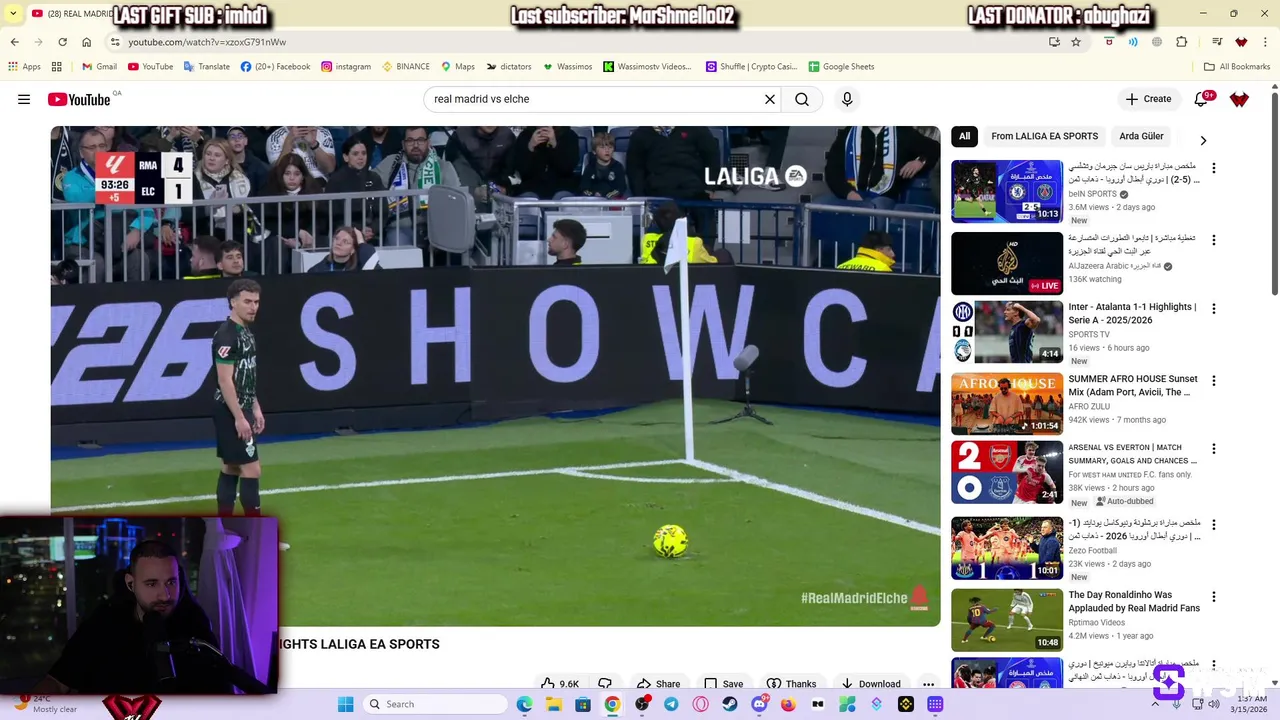
Task: Like the video with 9.6K thumbs up
Action: pos(560,684)
